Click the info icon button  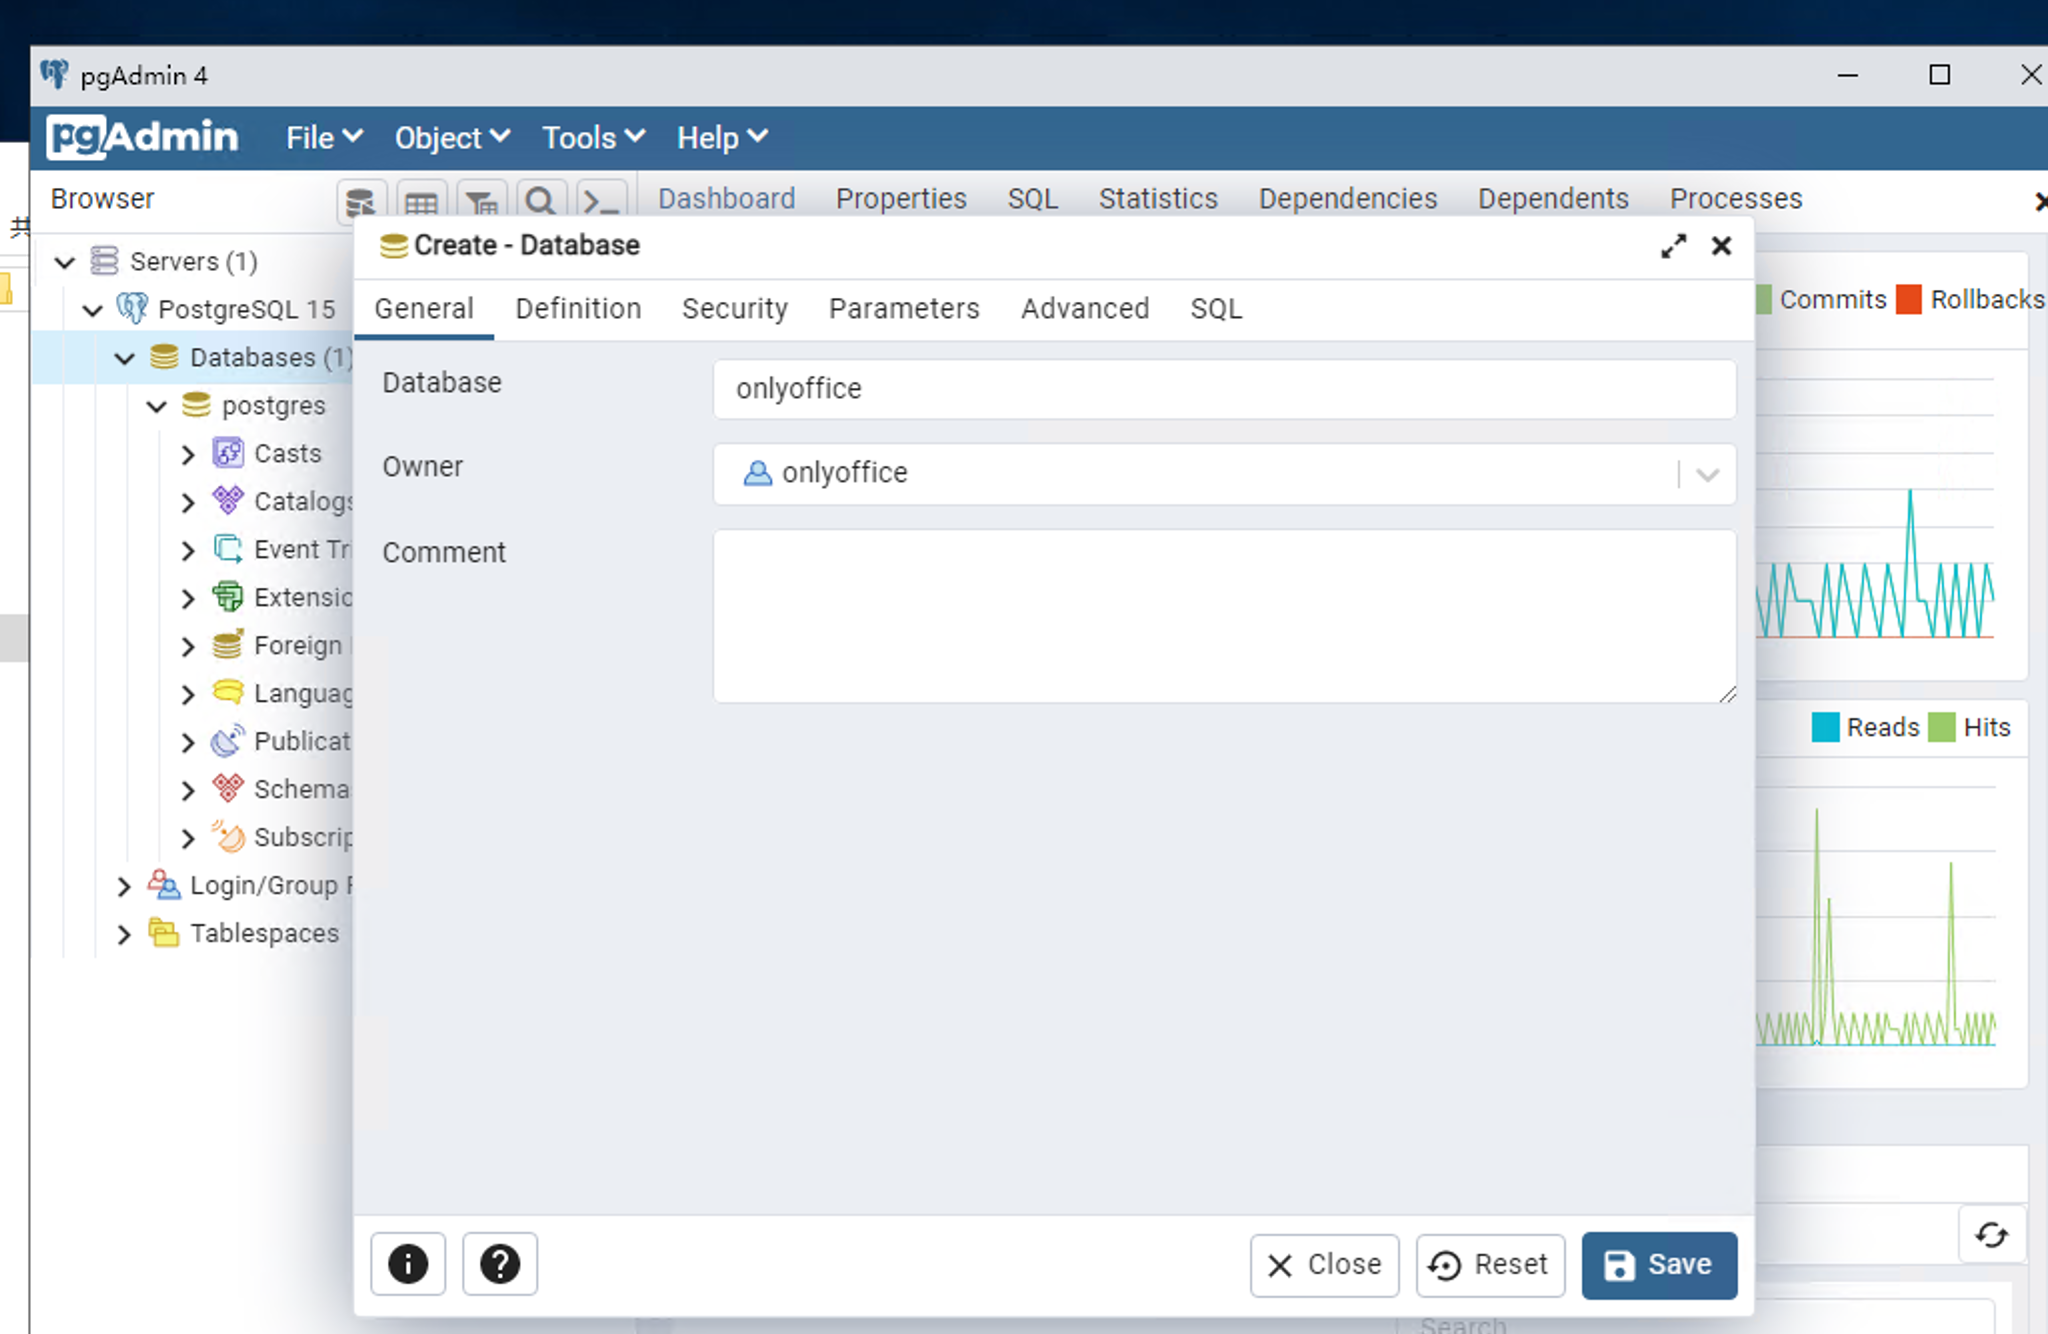click(x=408, y=1264)
